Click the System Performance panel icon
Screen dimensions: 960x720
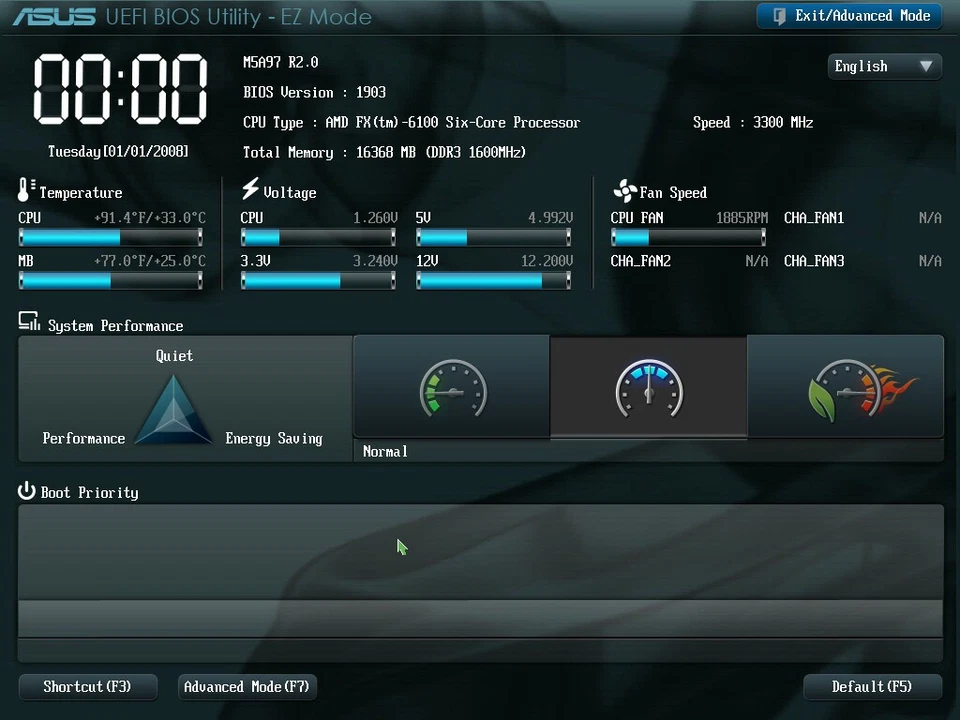click(27, 322)
